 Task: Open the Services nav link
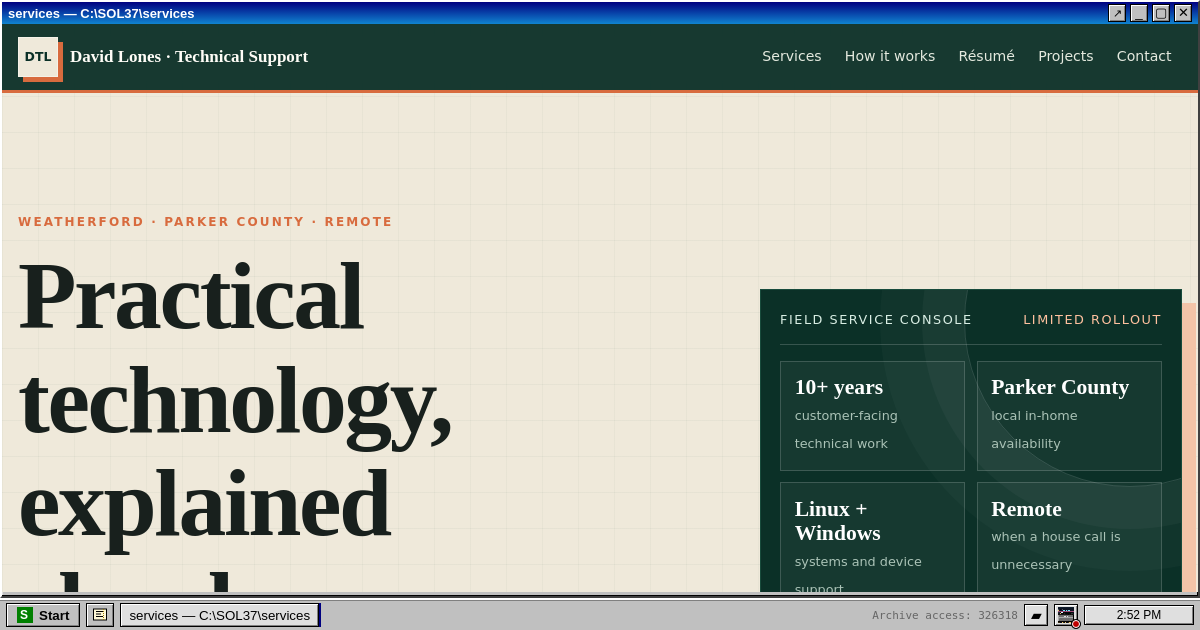coord(792,56)
